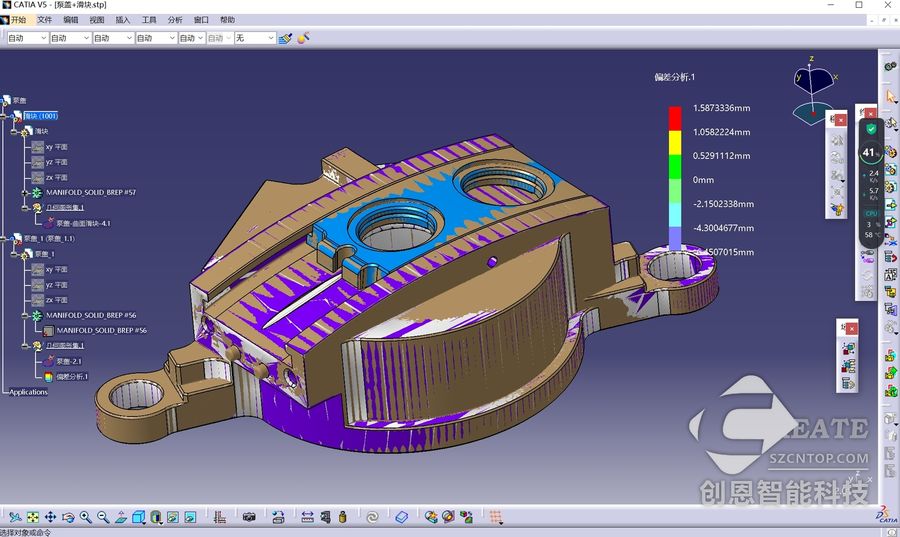Click the Measure Item icon
Screen dimensions: 900x537
coord(325,517)
